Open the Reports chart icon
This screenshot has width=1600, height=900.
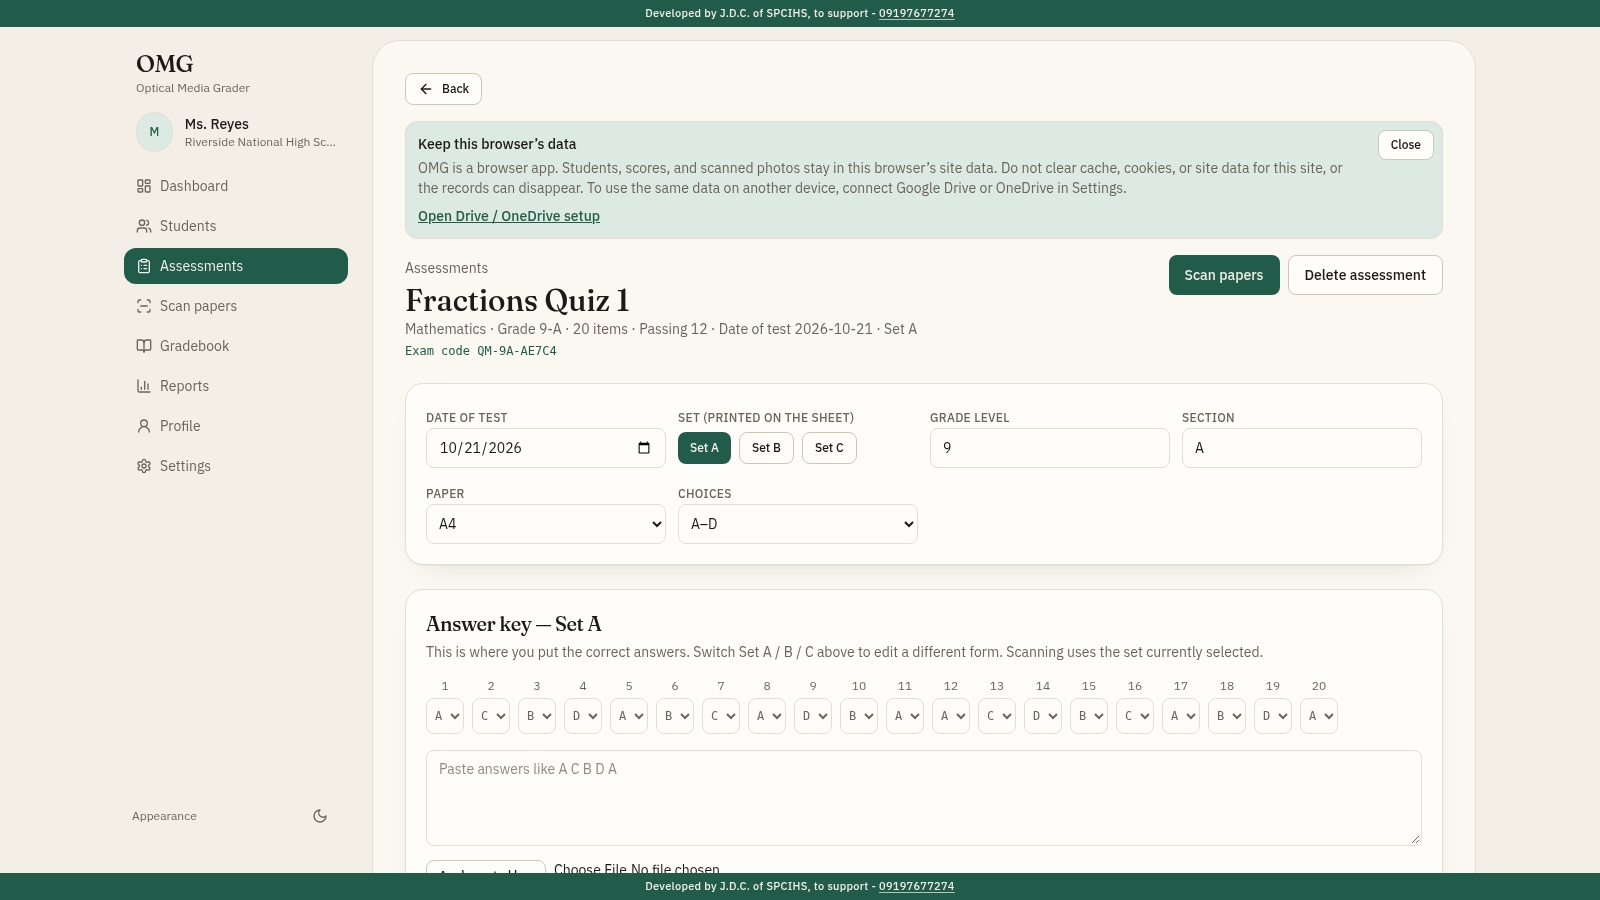point(144,386)
